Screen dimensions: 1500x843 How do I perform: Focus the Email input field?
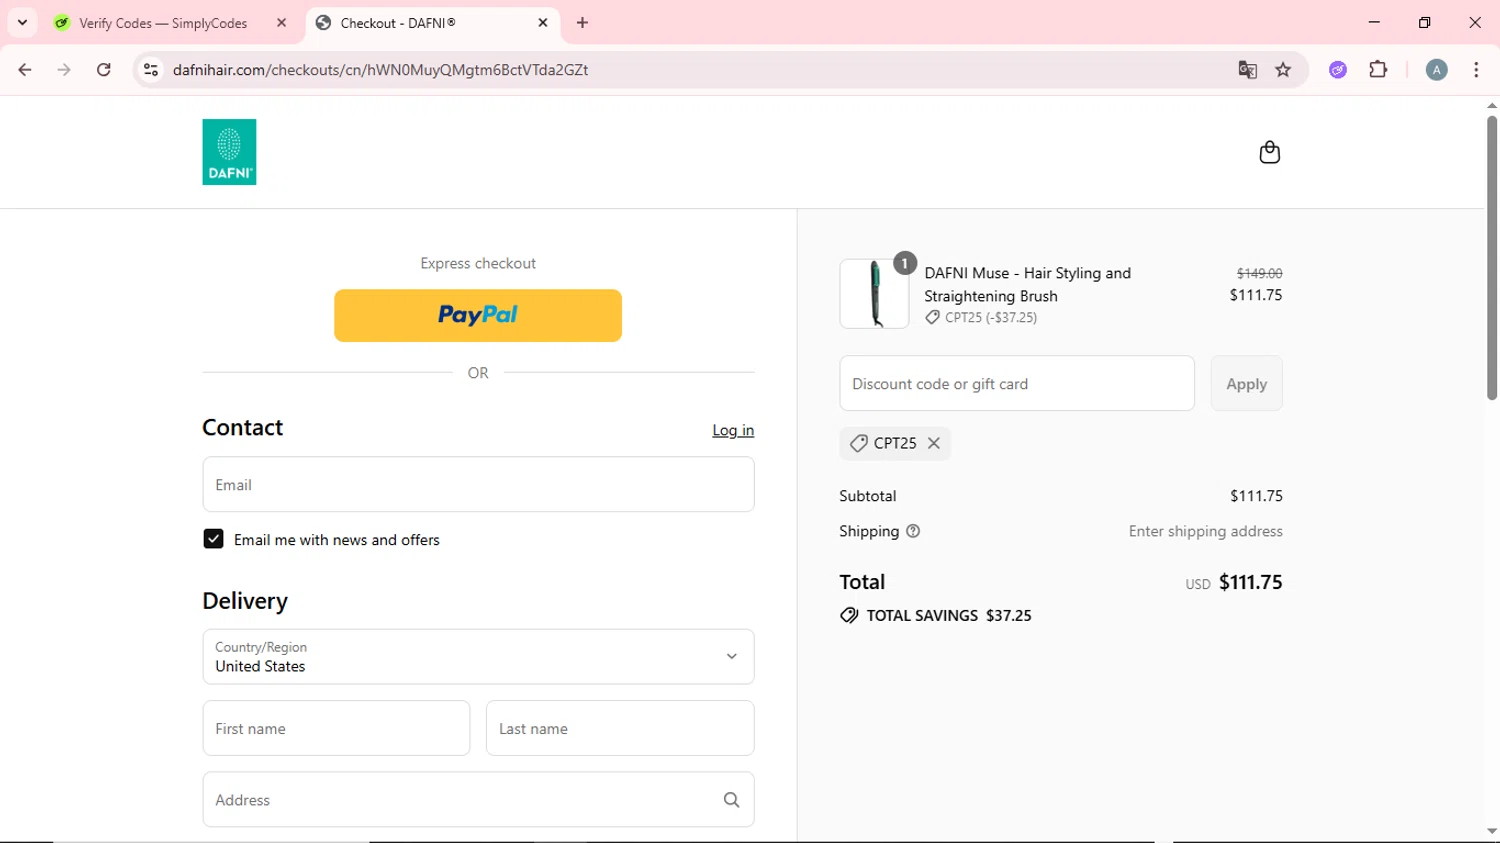(478, 485)
